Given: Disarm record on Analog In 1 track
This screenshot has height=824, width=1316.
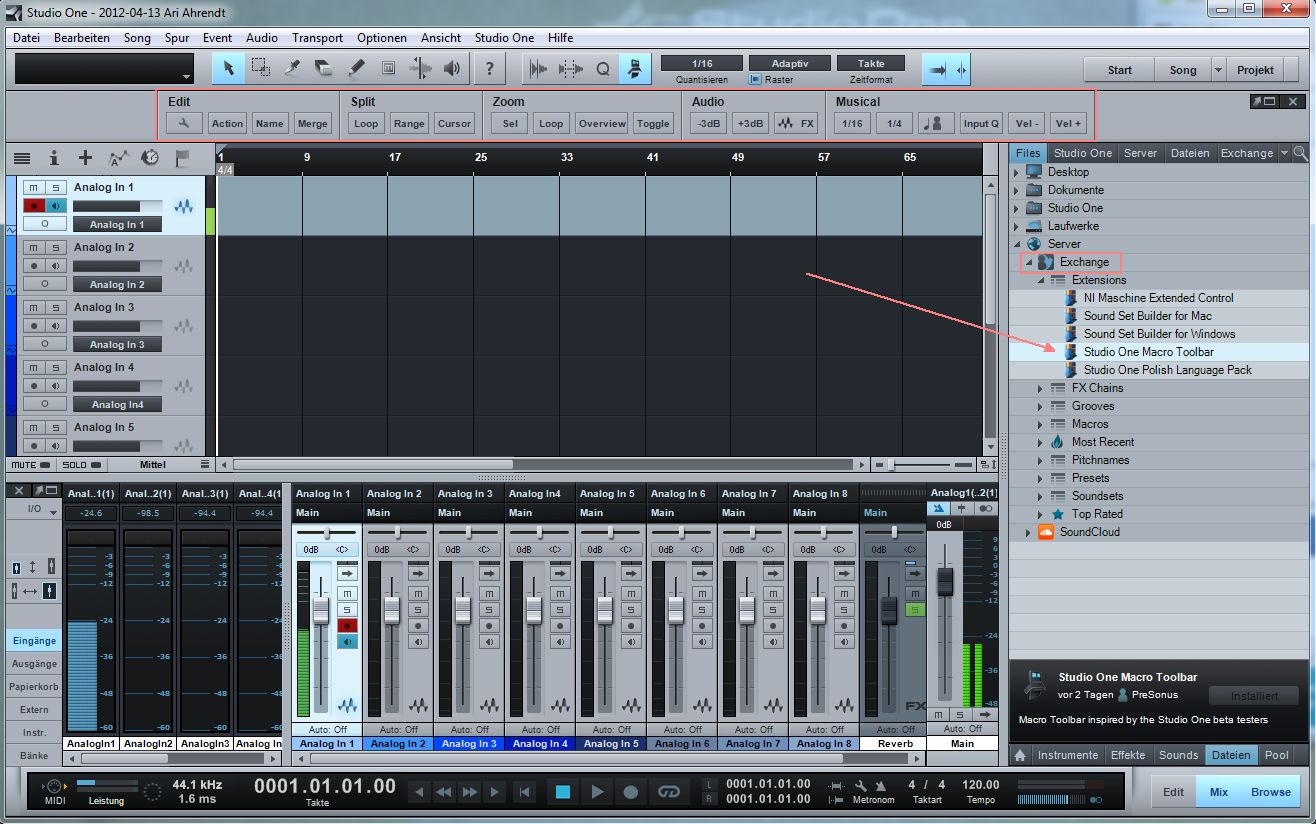Looking at the screenshot, I should (33, 206).
